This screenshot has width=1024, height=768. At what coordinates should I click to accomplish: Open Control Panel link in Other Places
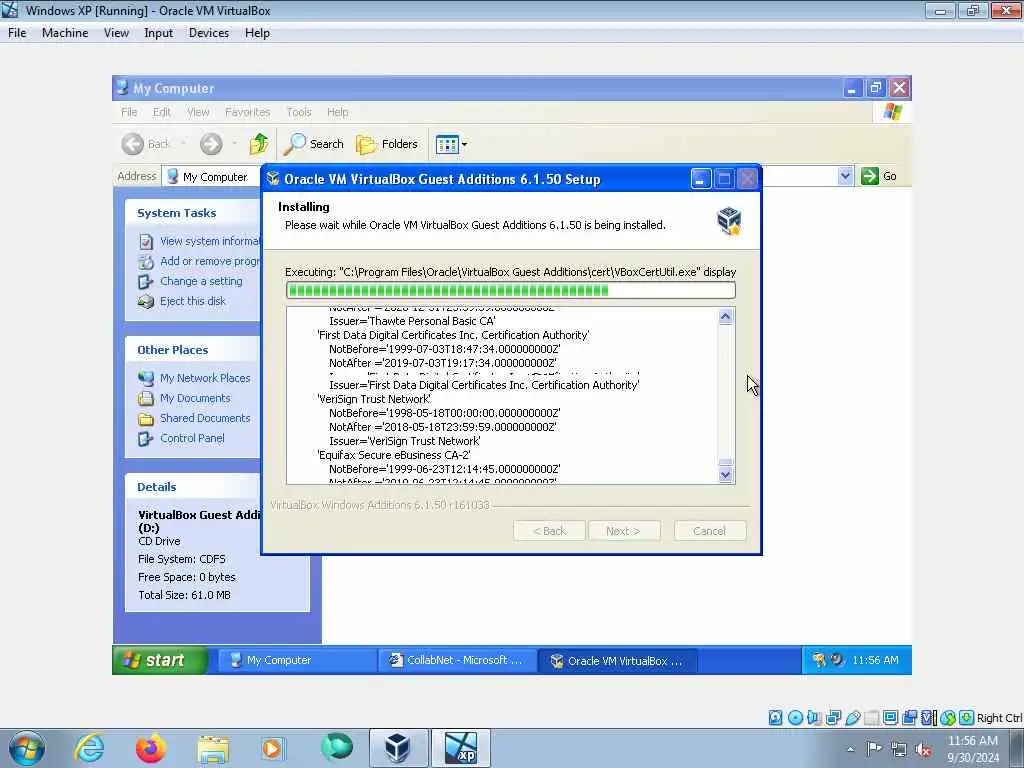coord(192,438)
